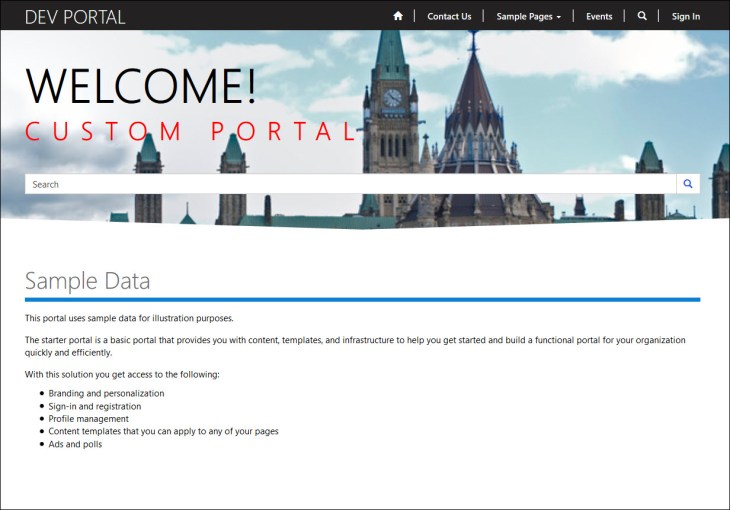730x510 pixels.
Task: Submit search with the blue magnifier button
Action: coord(688,184)
